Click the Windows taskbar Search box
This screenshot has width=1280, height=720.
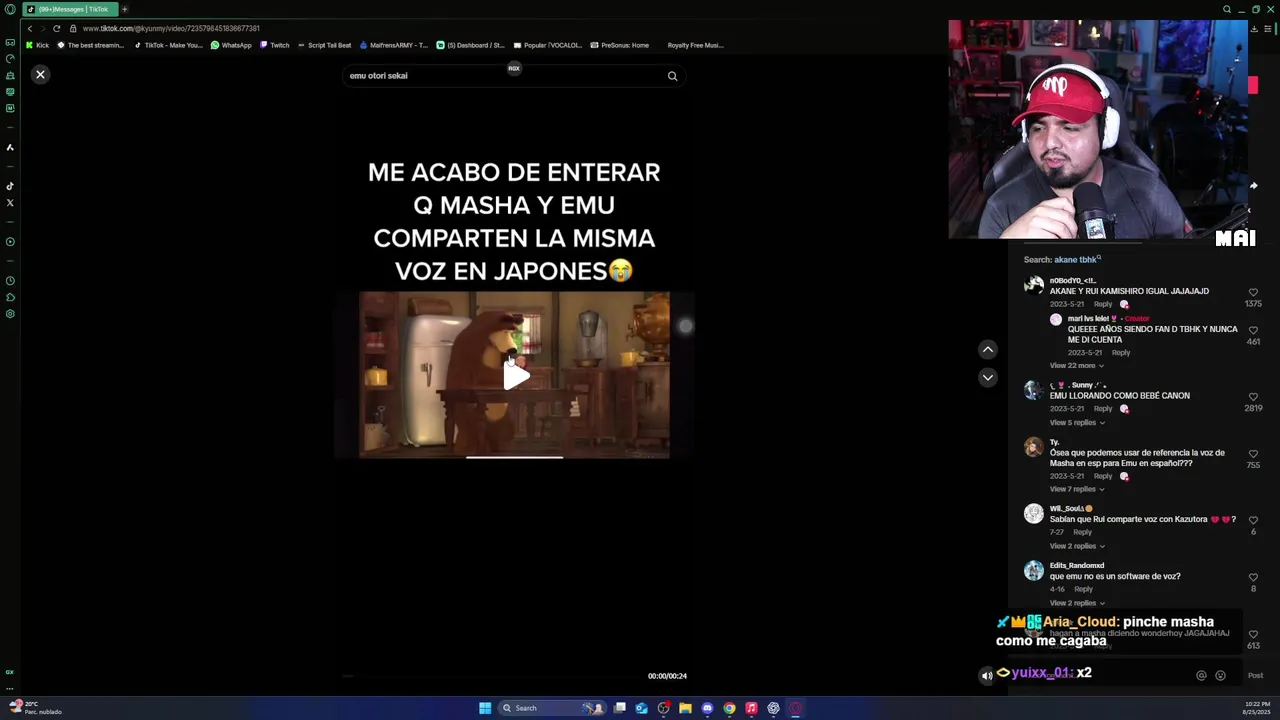point(552,708)
